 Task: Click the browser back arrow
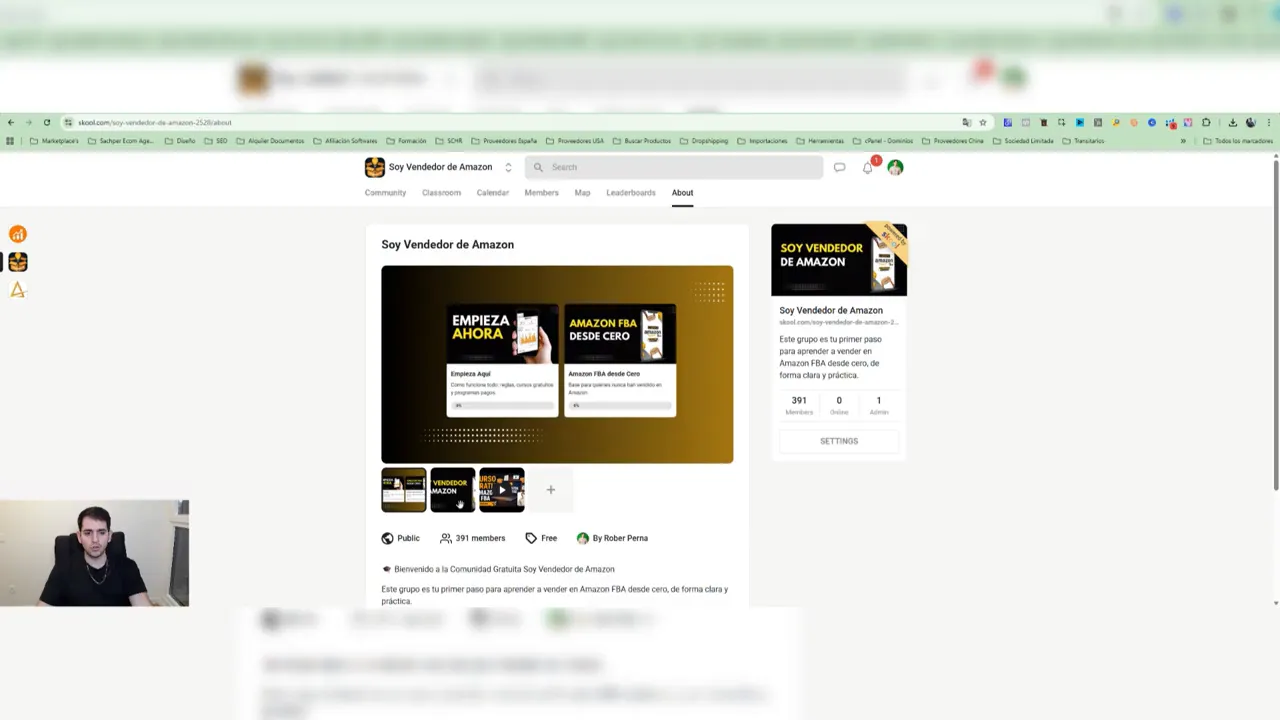coord(11,122)
